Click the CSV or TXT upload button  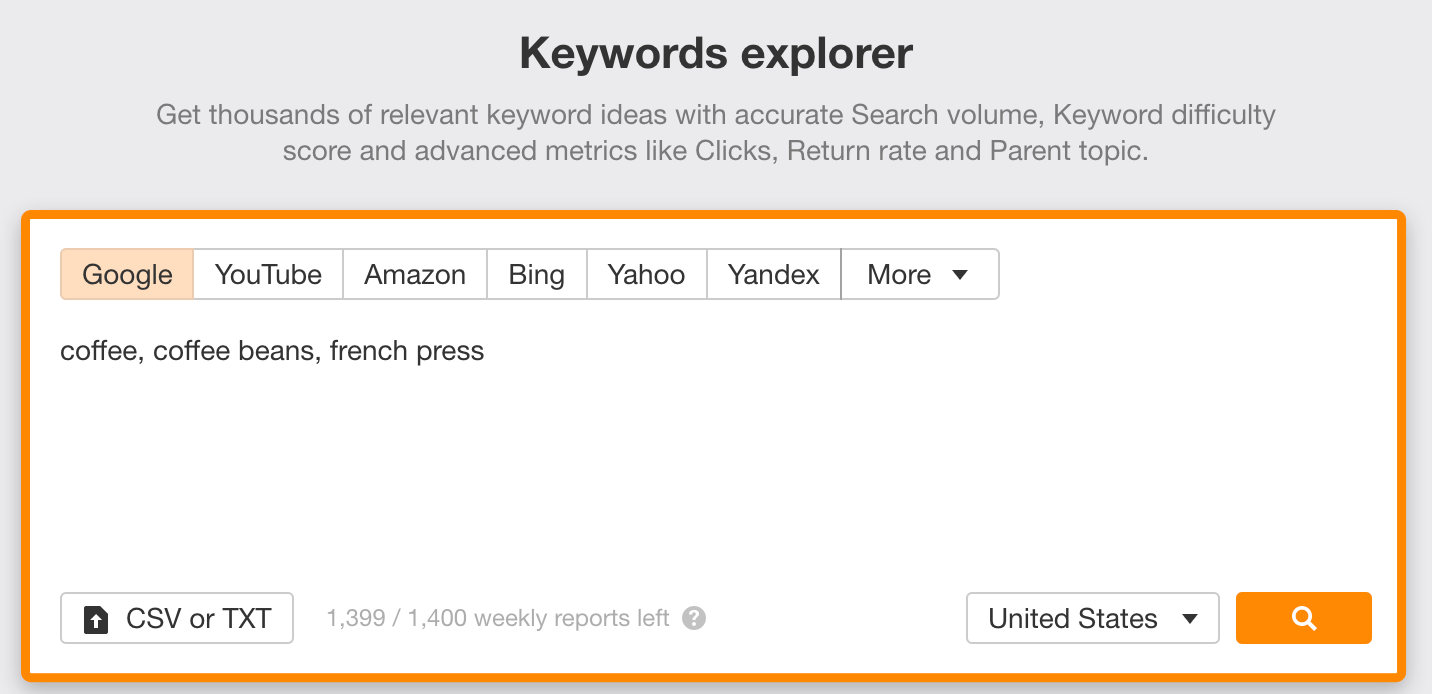(x=176, y=618)
